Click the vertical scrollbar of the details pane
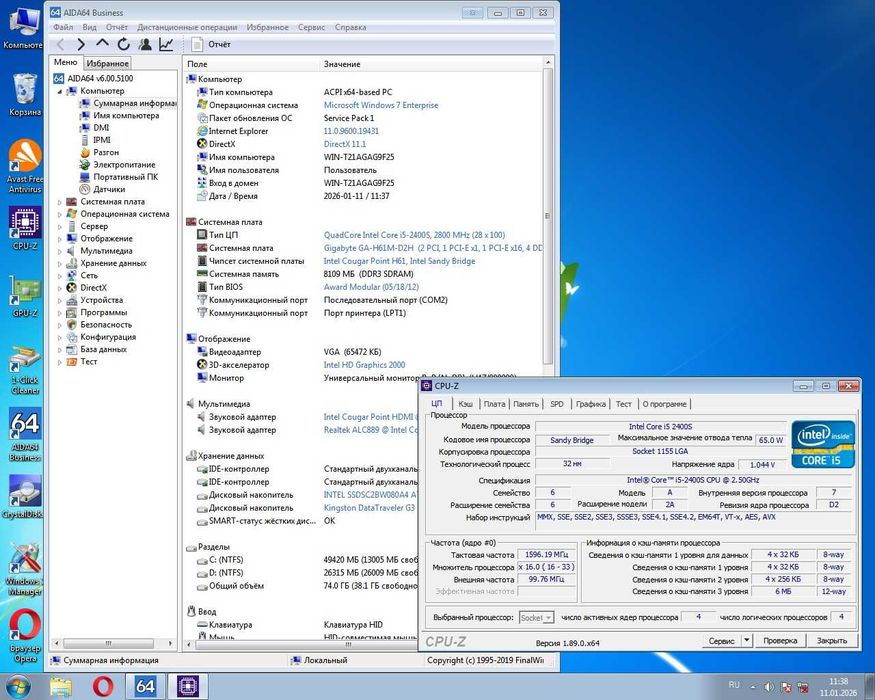Viewport: 875px width, 700px height. click(x=547, y=215)
